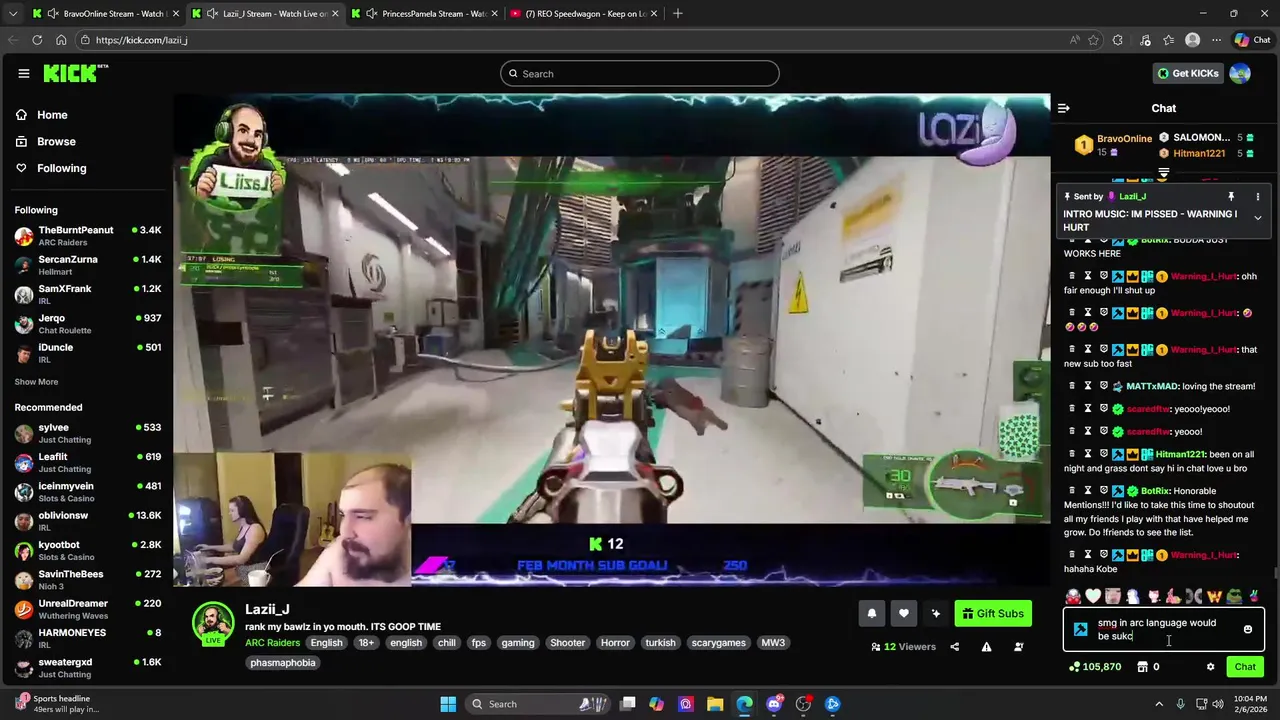Screen dimensions: 1280x720
Task: Click the chat message input box
Action: [1164, 630]
